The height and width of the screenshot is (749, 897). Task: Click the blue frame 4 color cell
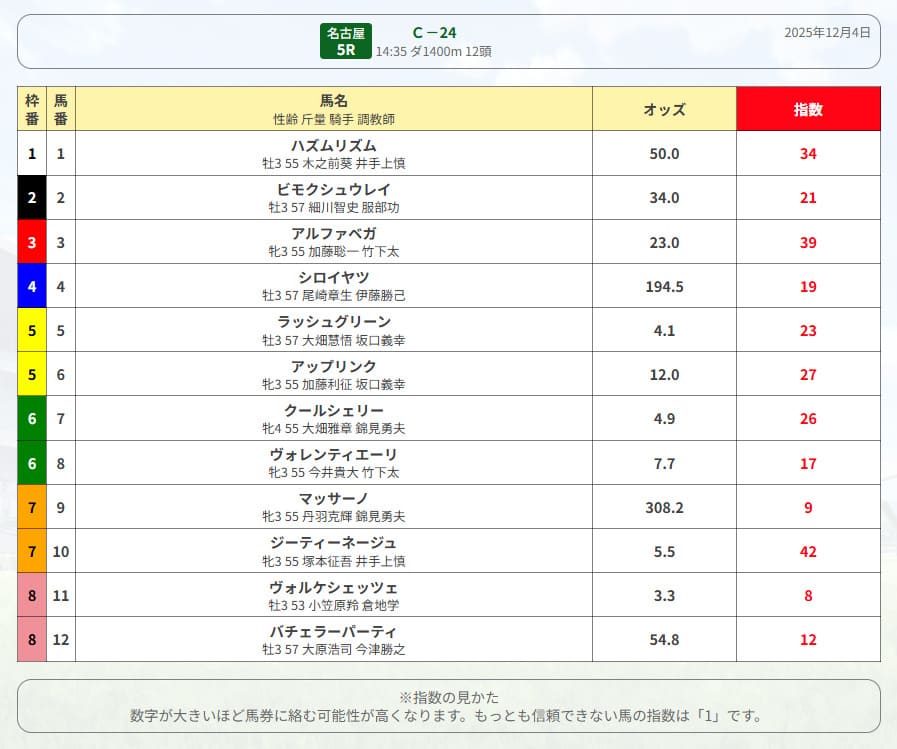click(x=32, y=286)
